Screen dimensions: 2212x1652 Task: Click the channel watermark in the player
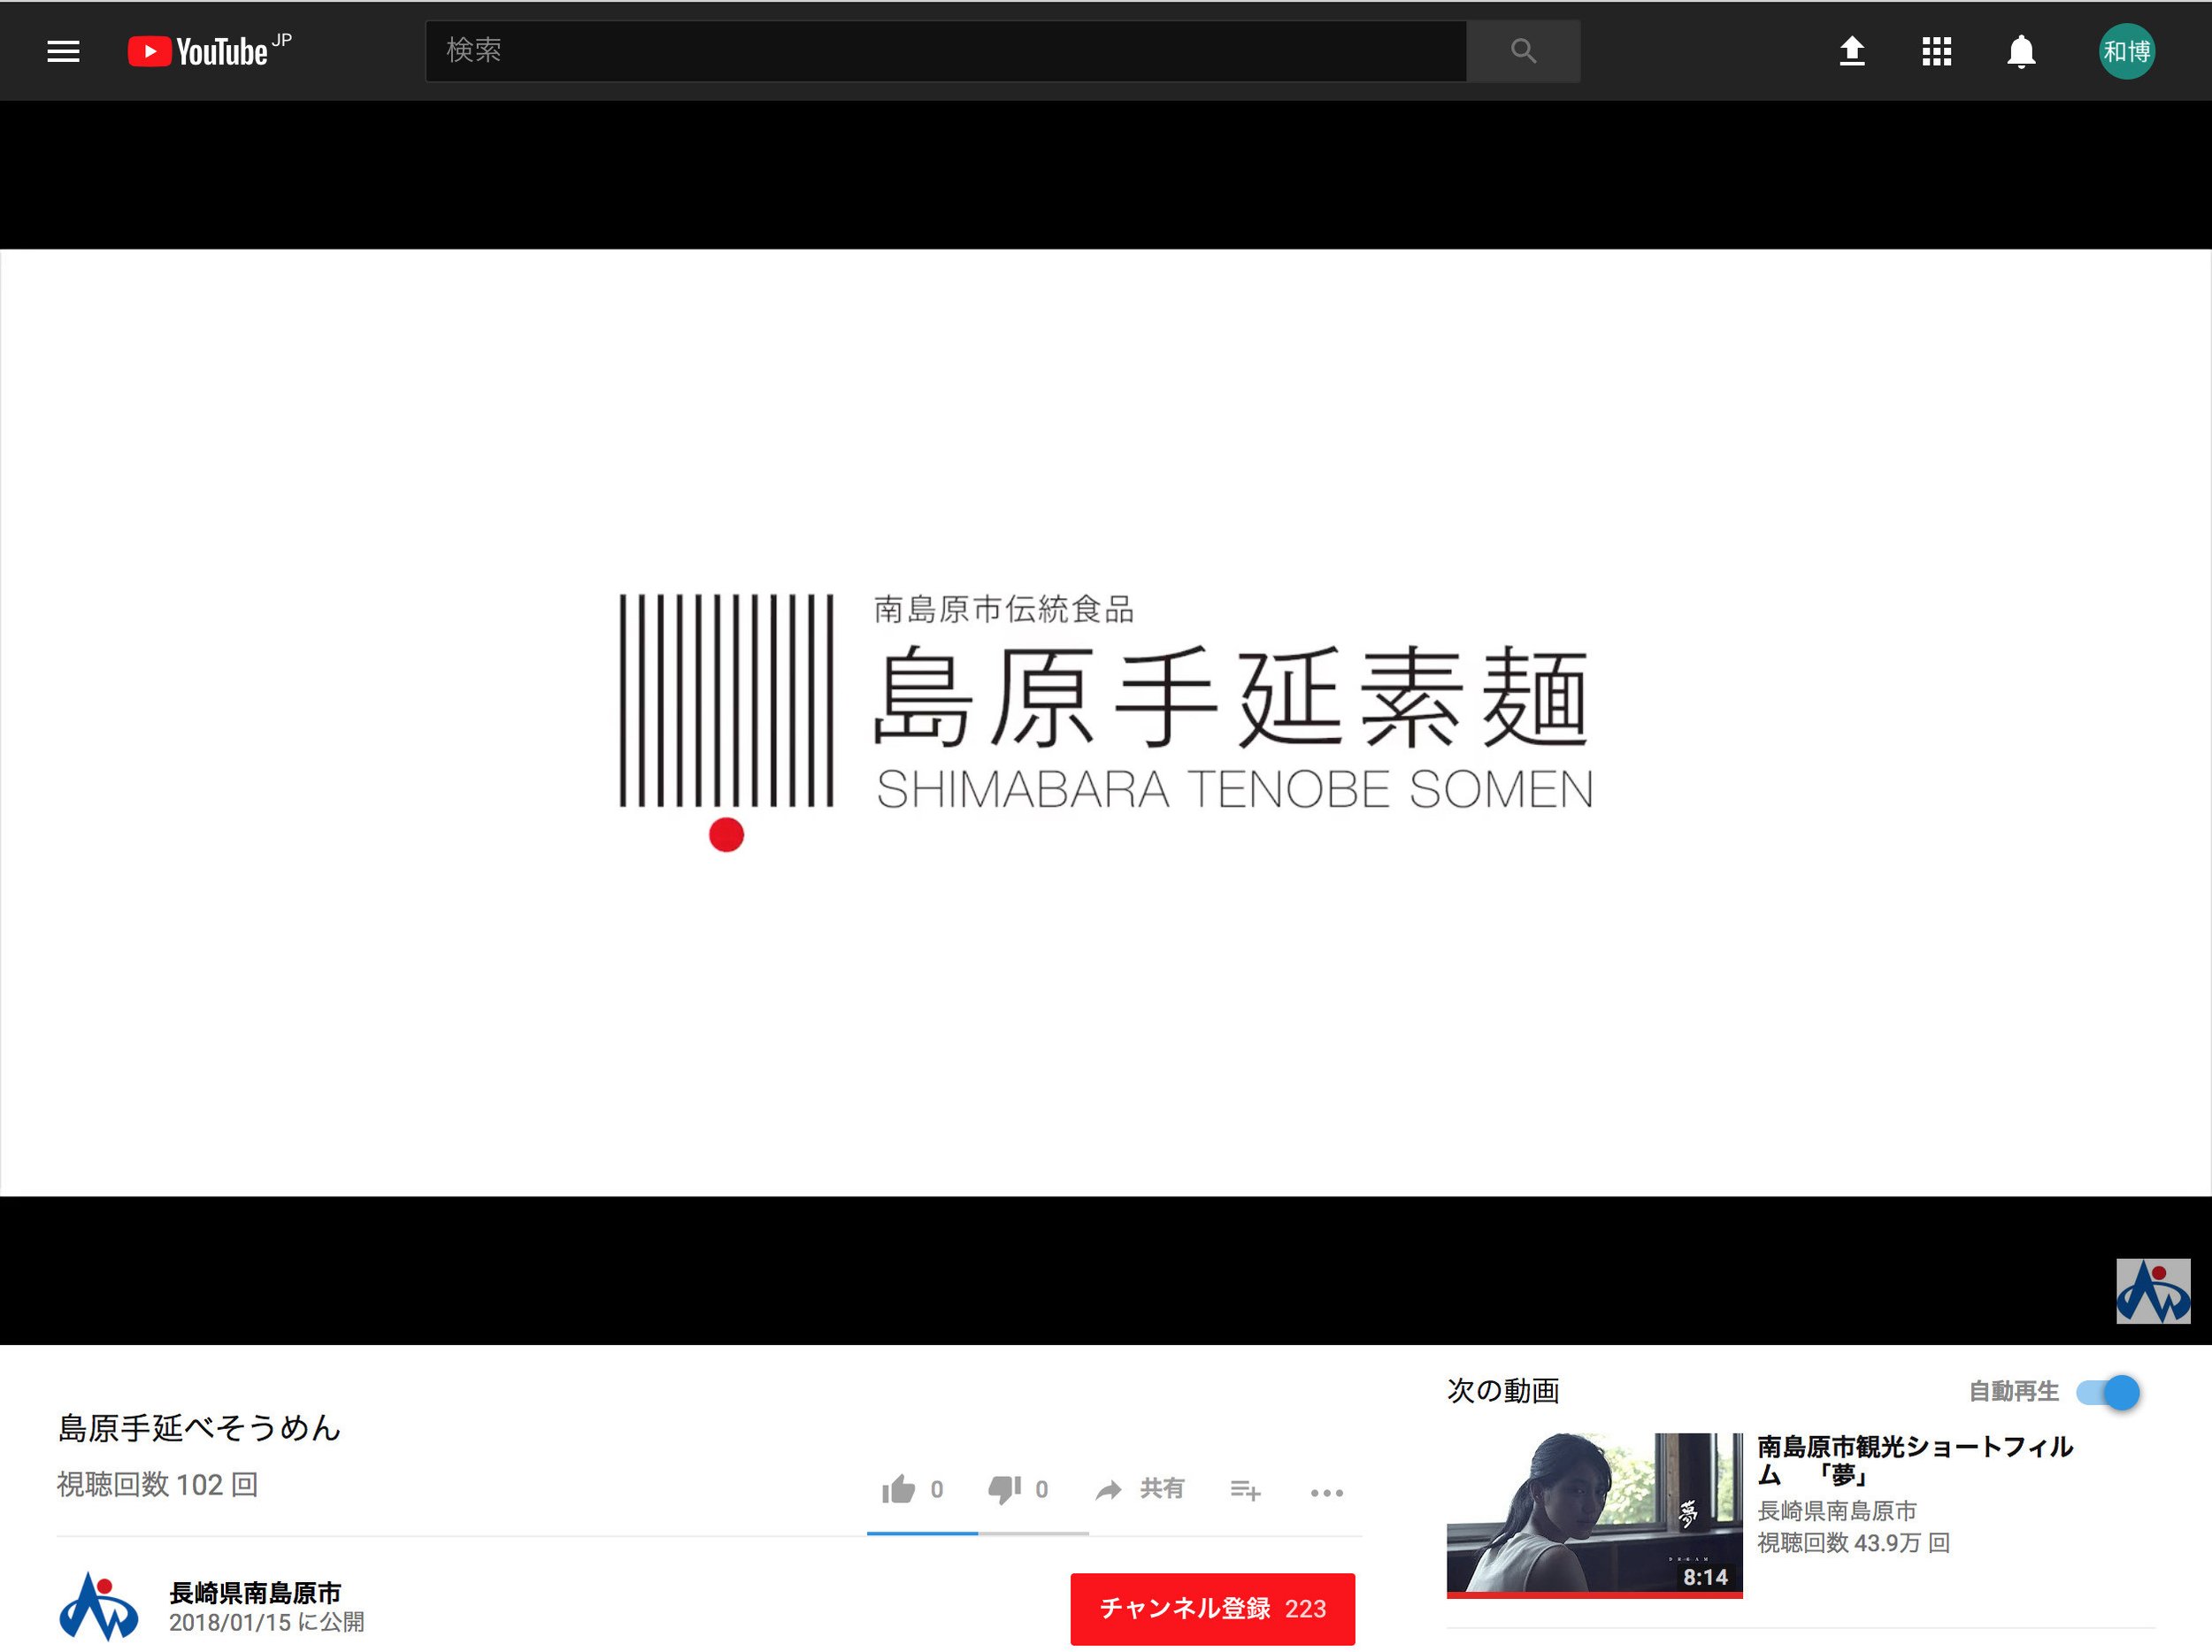point(2153,1291)
